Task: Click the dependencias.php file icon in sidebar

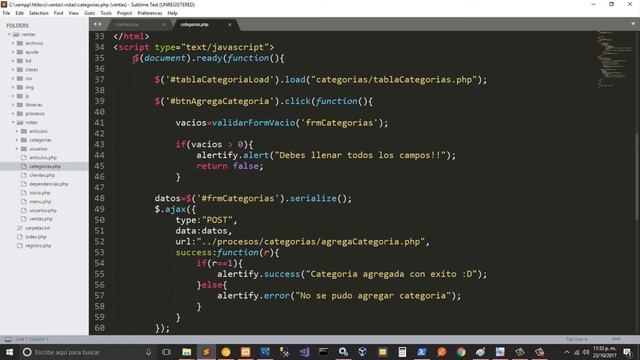Action: pyautogui.click(x=24, y=184)
